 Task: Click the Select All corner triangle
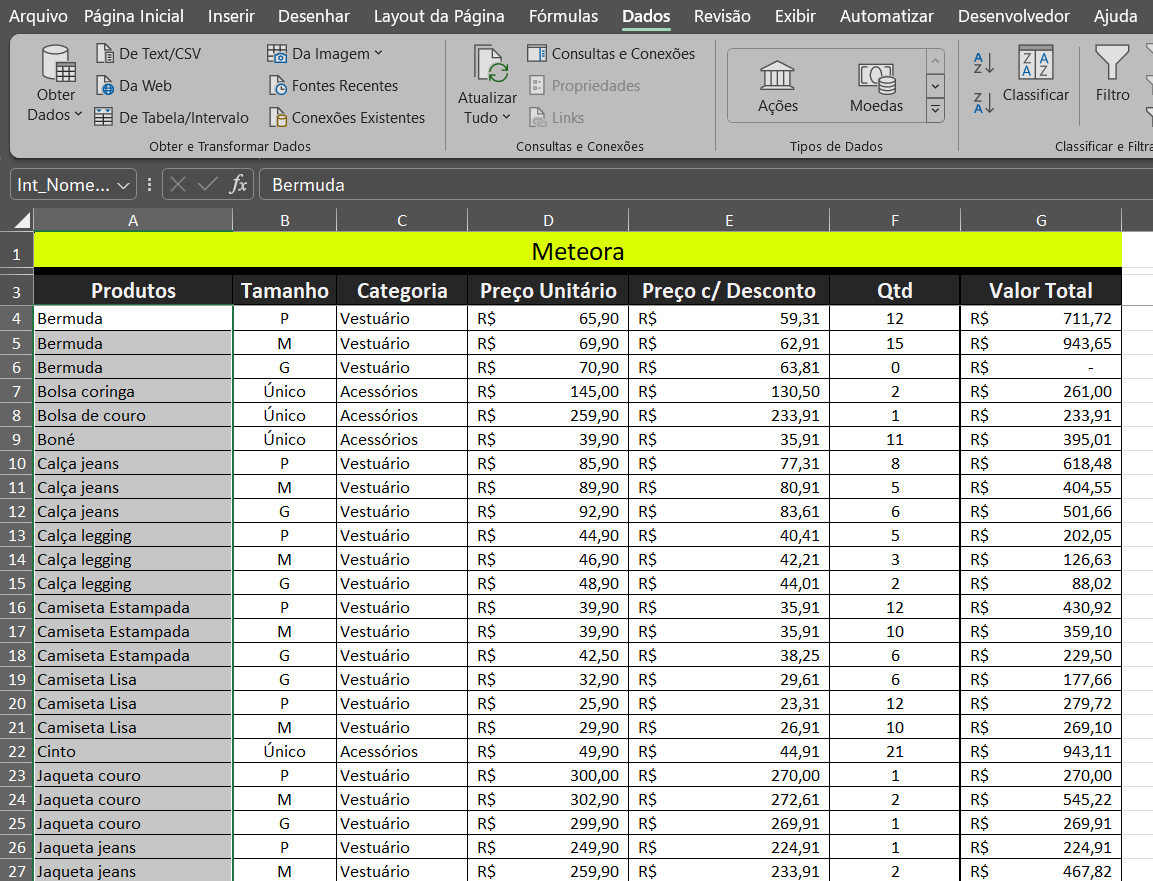22,220
